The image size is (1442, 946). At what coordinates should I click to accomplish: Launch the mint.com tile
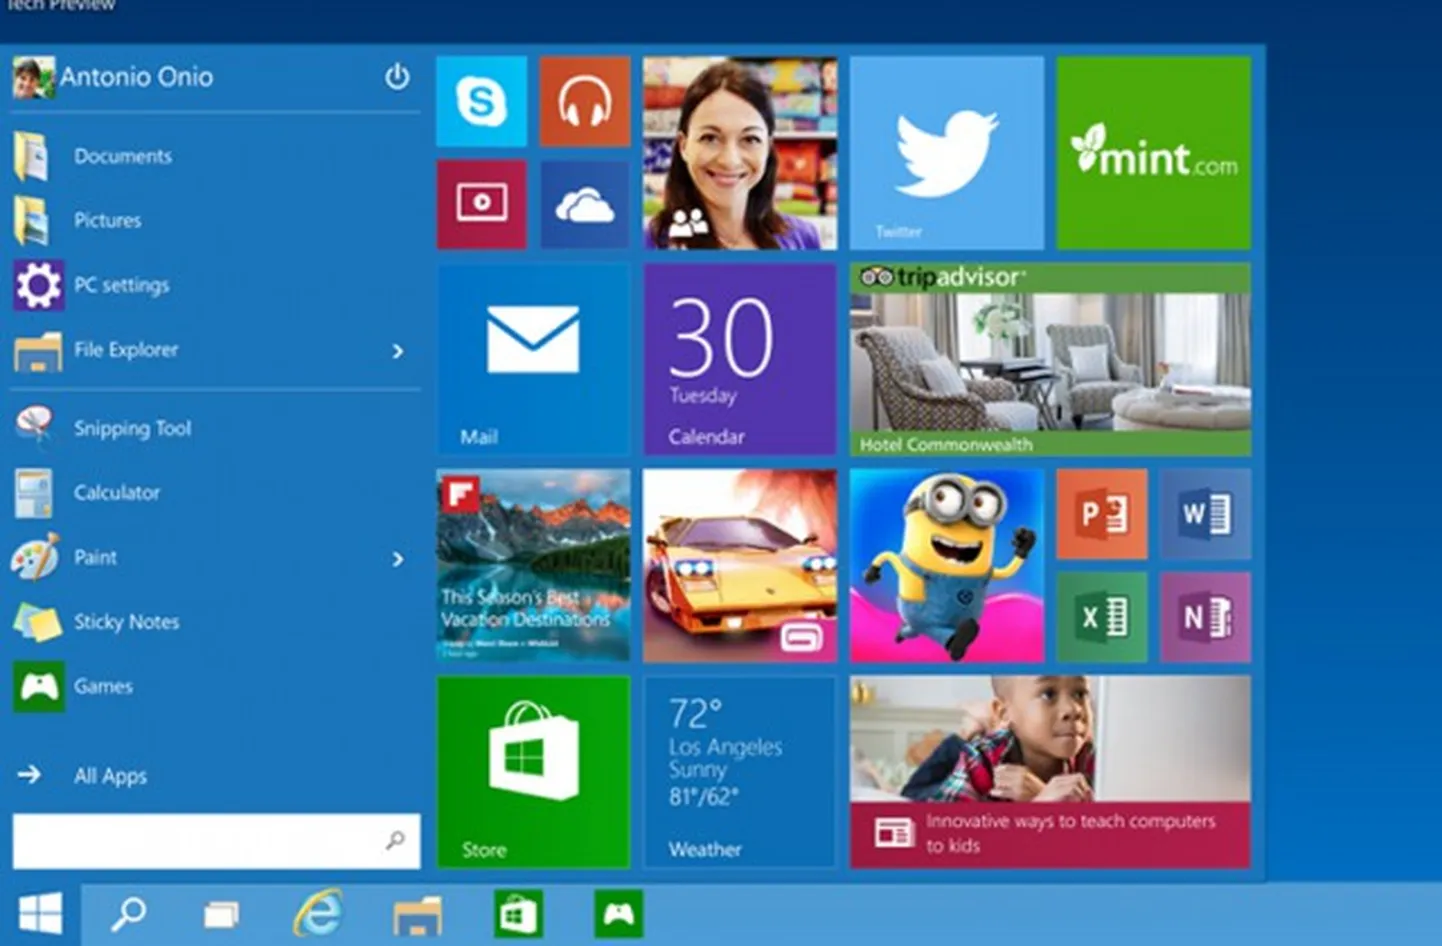[1154, 153]
